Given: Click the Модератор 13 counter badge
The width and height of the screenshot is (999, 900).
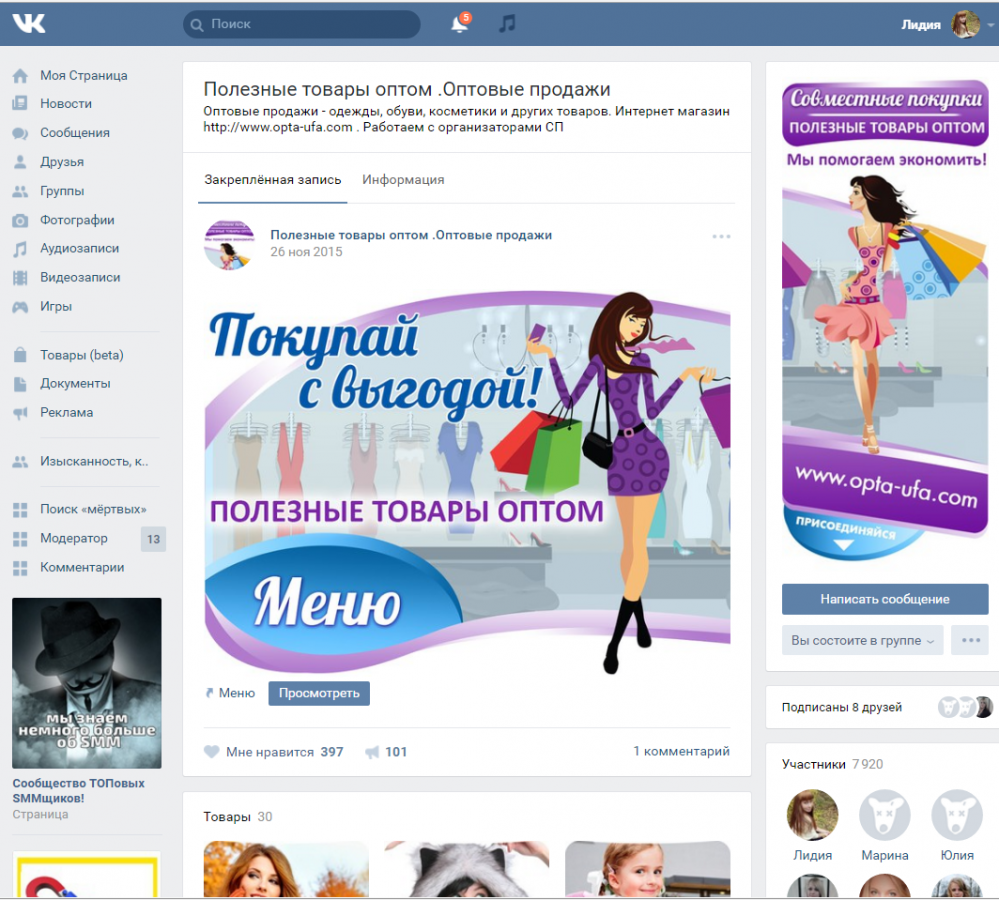Looking at the screenshot, I should pos(154,539).
